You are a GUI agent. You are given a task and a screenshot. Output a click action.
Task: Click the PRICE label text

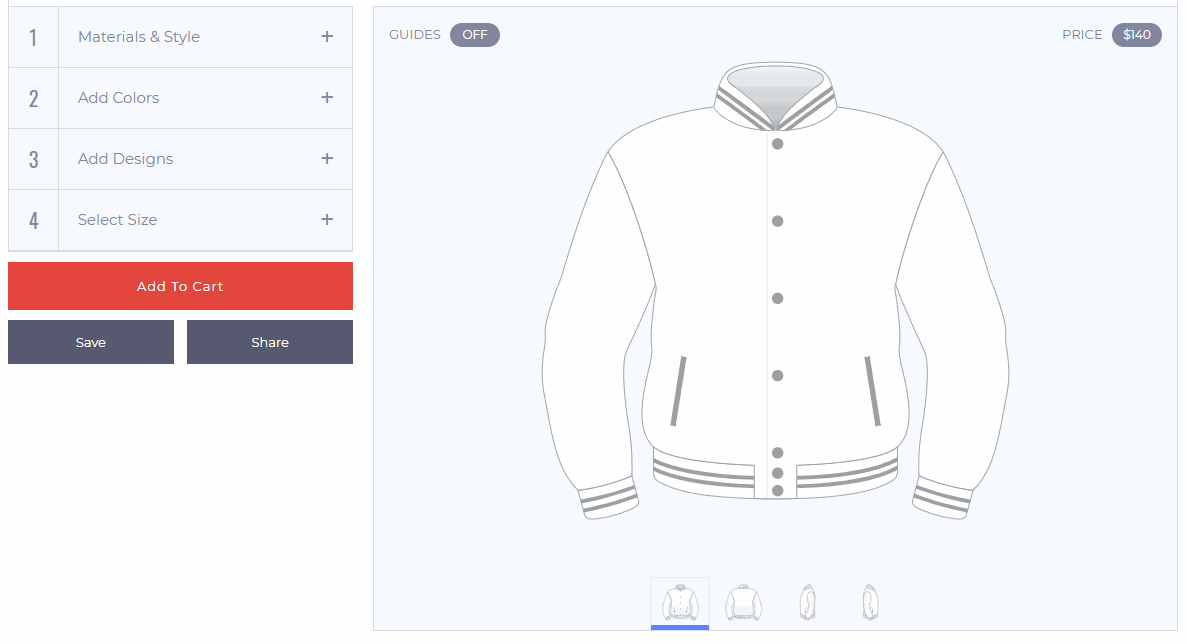click(x=1082, y=35)
